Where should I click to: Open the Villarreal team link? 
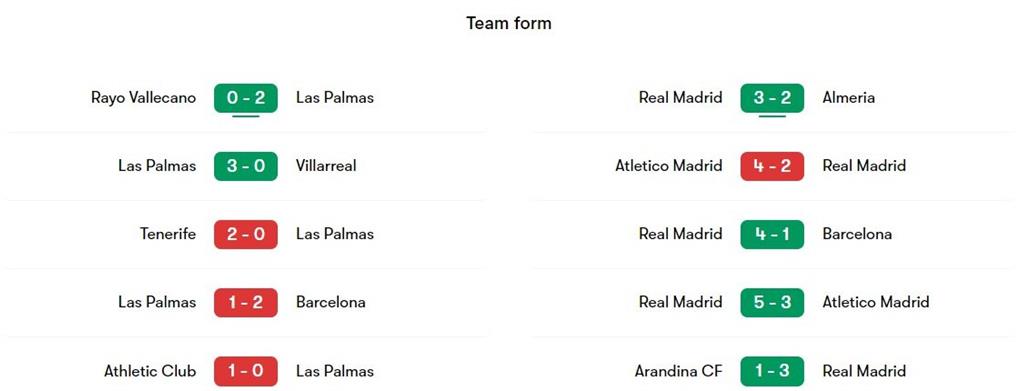click(326, 166)
